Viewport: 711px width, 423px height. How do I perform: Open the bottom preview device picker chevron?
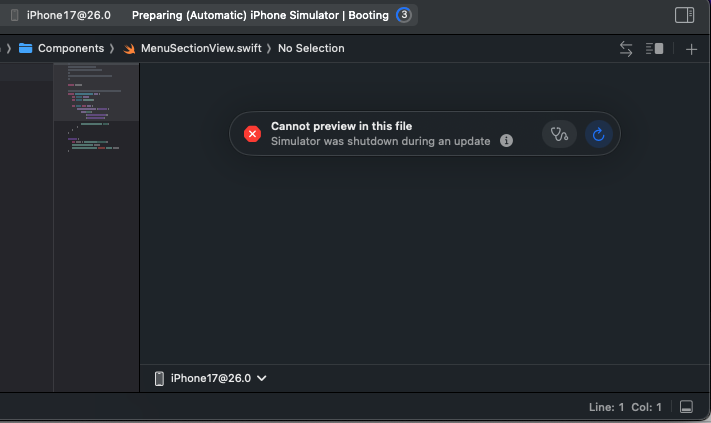(262, 378)
